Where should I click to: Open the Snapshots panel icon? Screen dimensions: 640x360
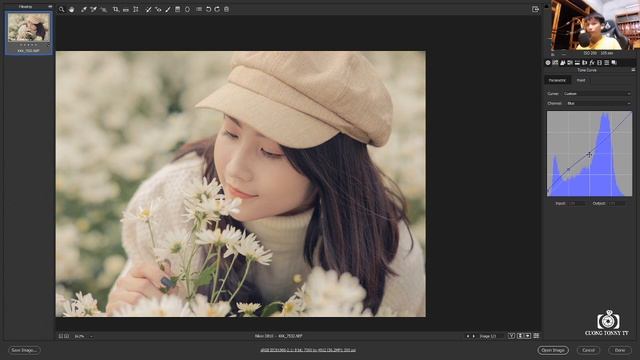(x=614, y=63)
